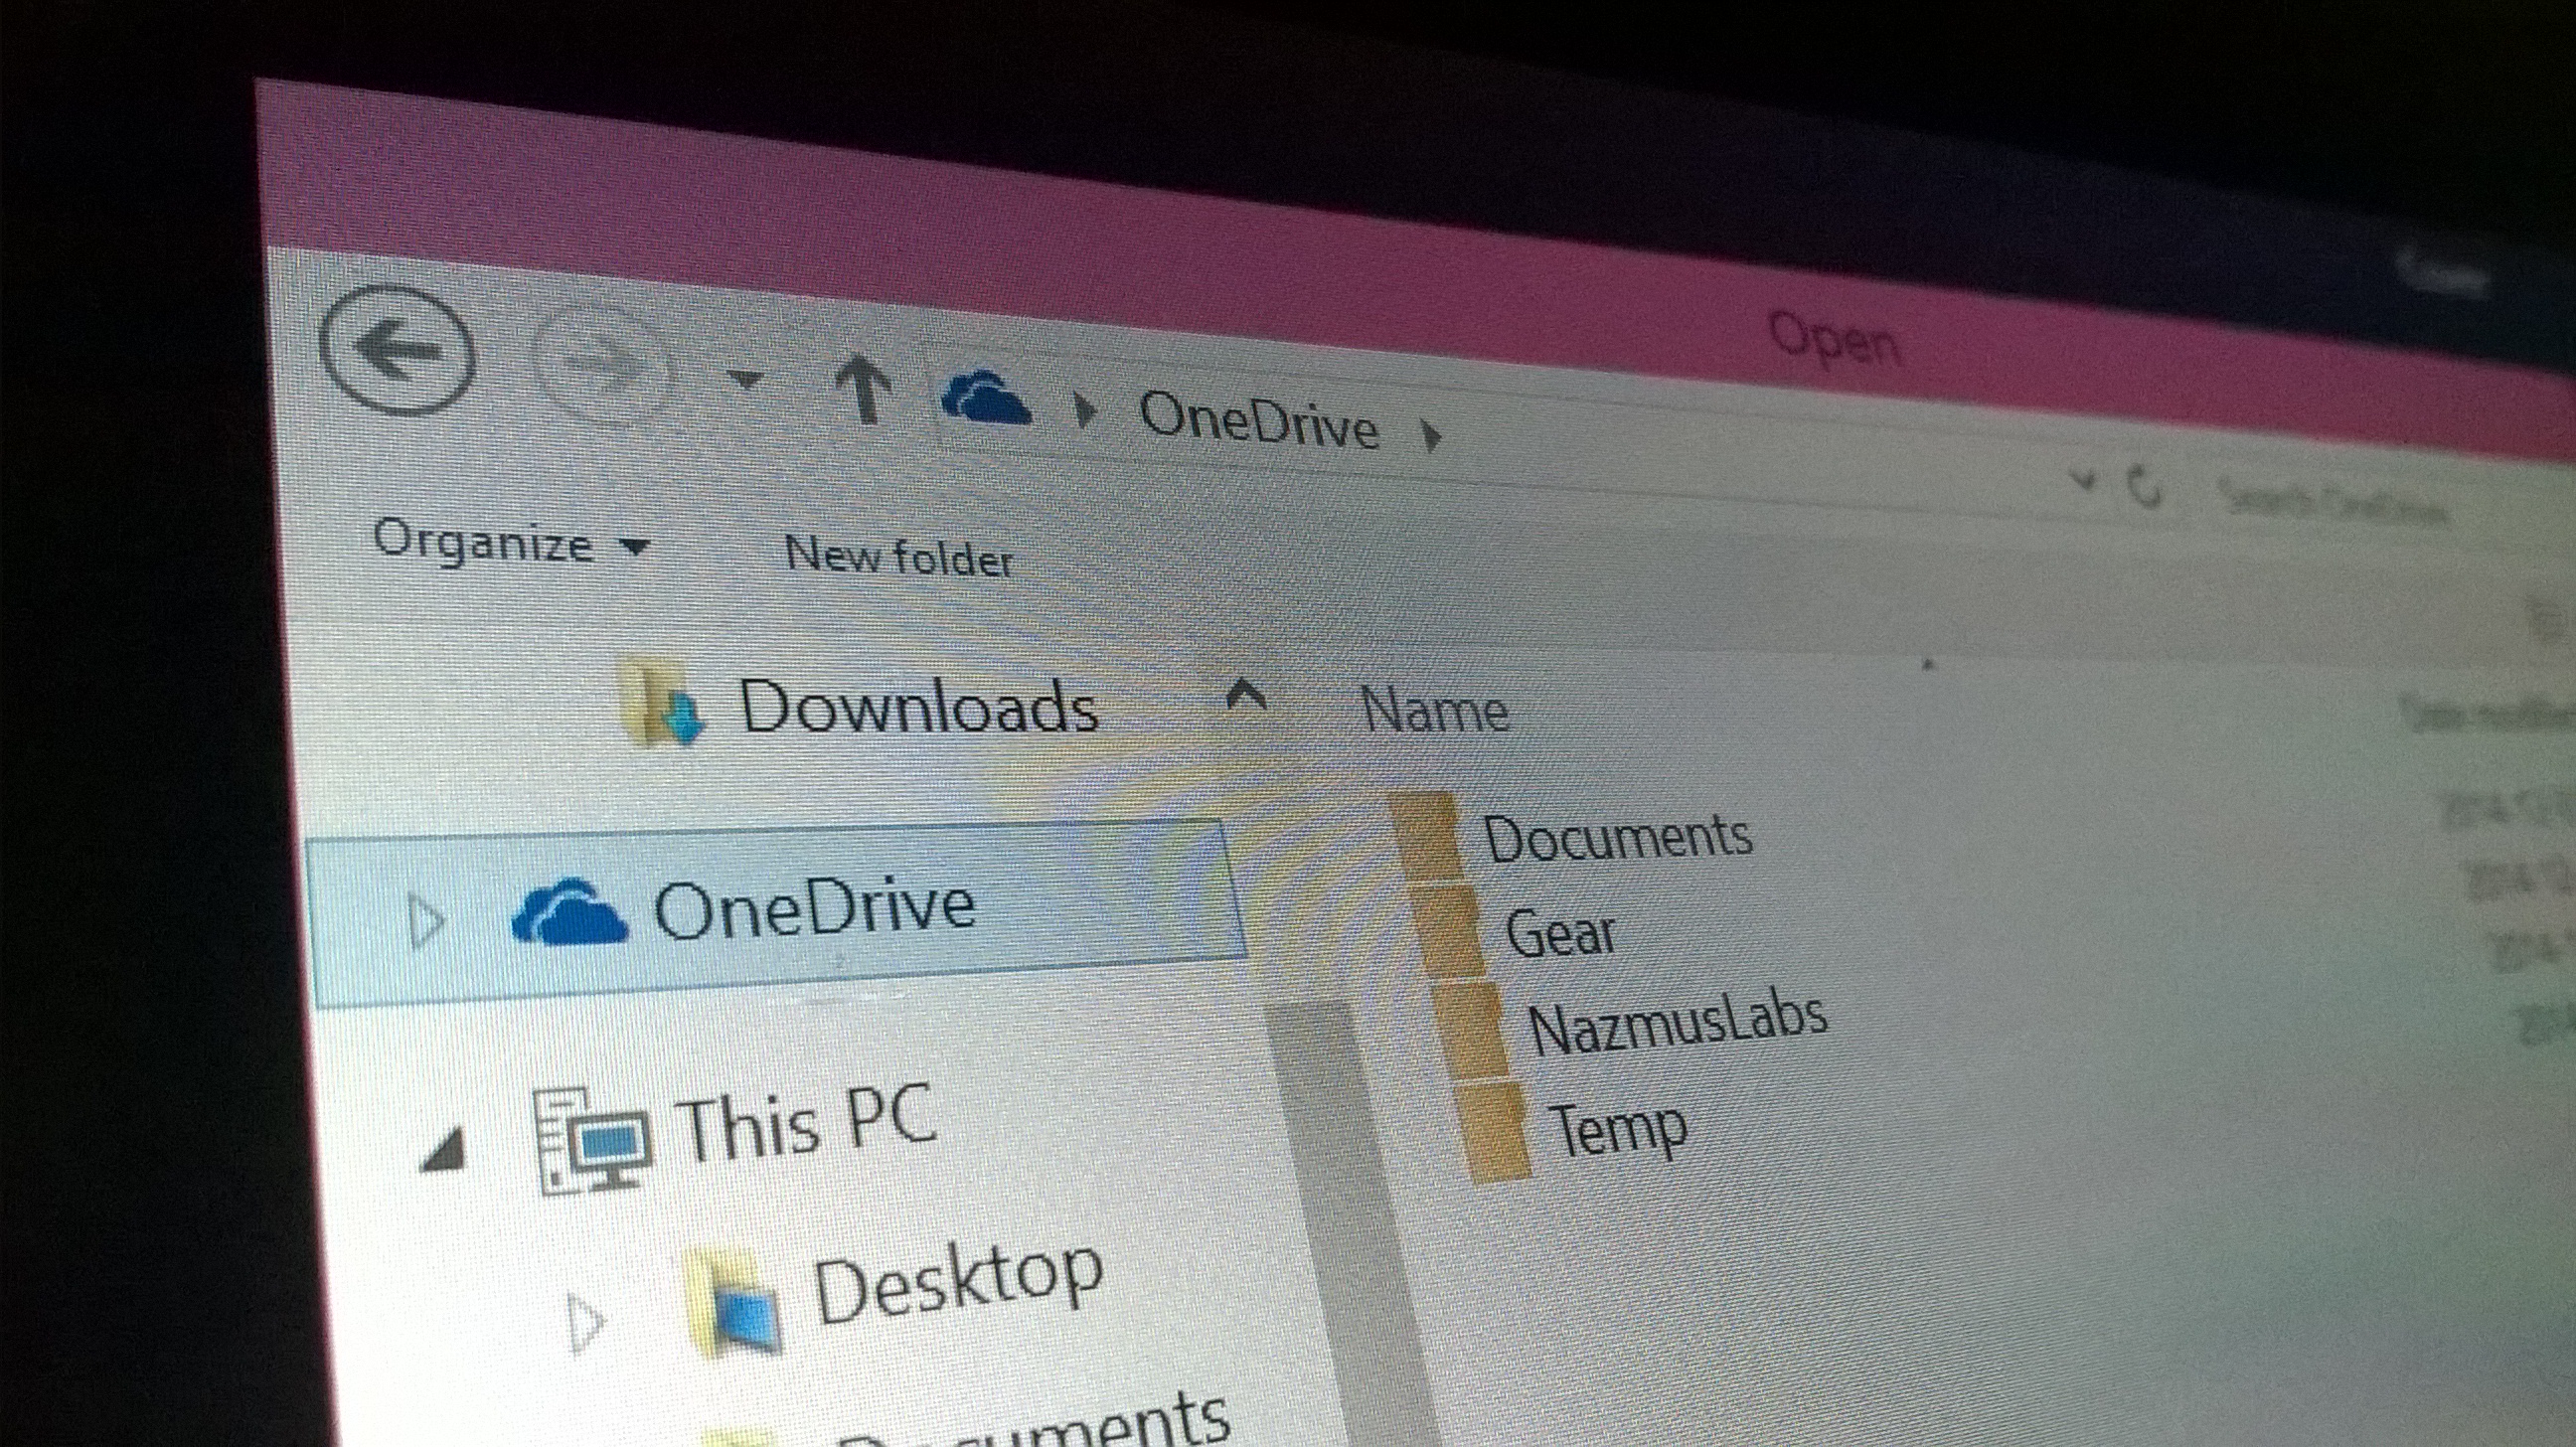Click the Up one level arrow

click(863, 390)
